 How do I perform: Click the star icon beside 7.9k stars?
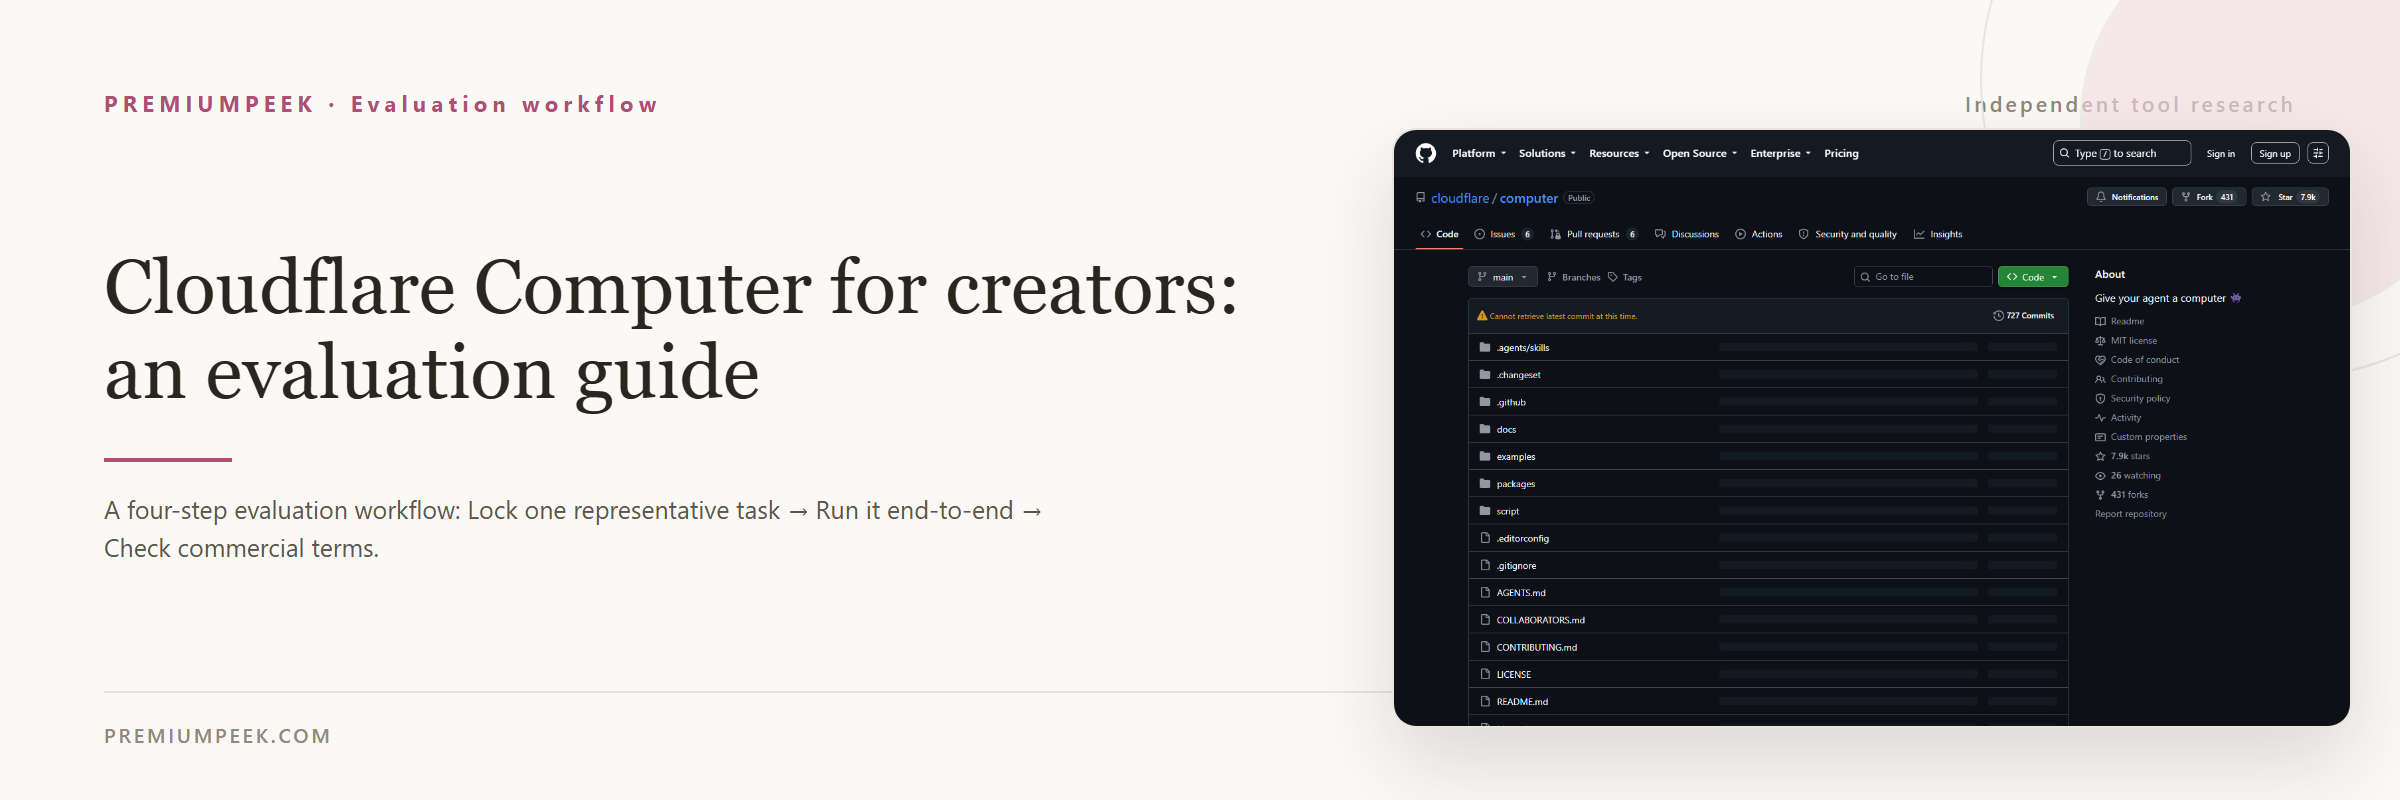2100,456
